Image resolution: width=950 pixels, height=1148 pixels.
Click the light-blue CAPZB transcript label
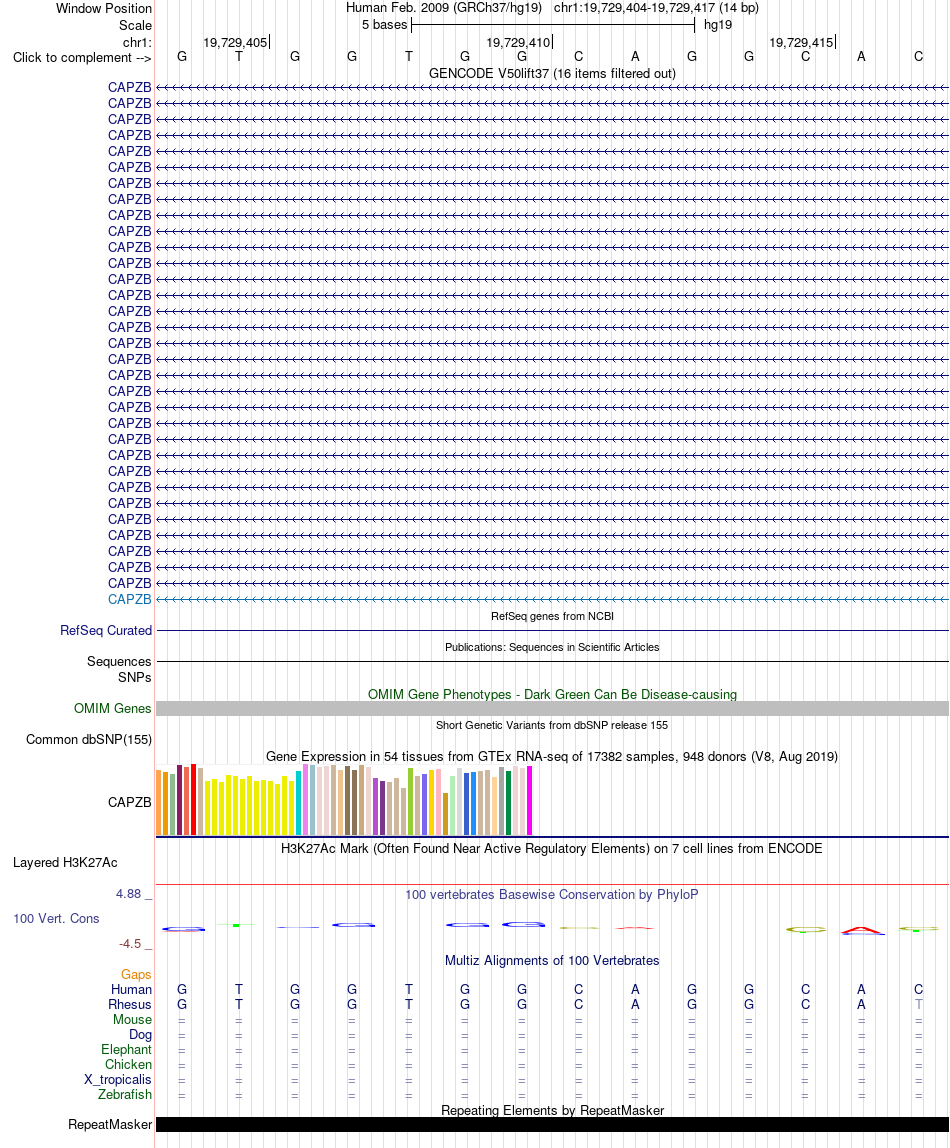coord(130,600)
